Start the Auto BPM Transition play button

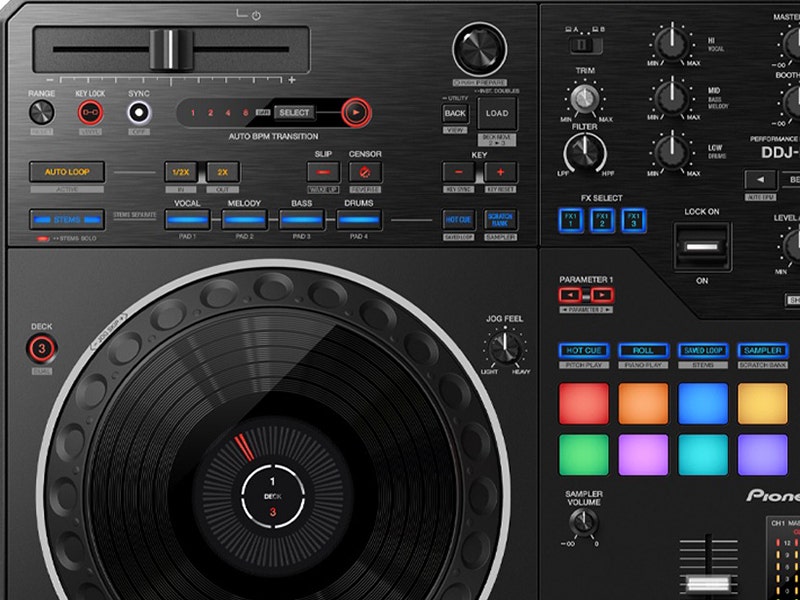pyautogui.click(x=356, y=112)
